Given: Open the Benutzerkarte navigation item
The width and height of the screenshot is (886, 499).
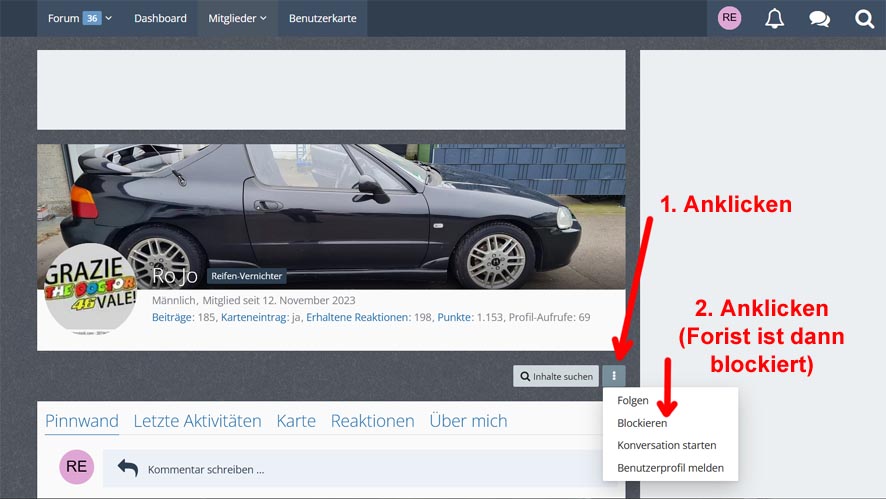Looking at the screenshot, I should click(x=322, y=18).
